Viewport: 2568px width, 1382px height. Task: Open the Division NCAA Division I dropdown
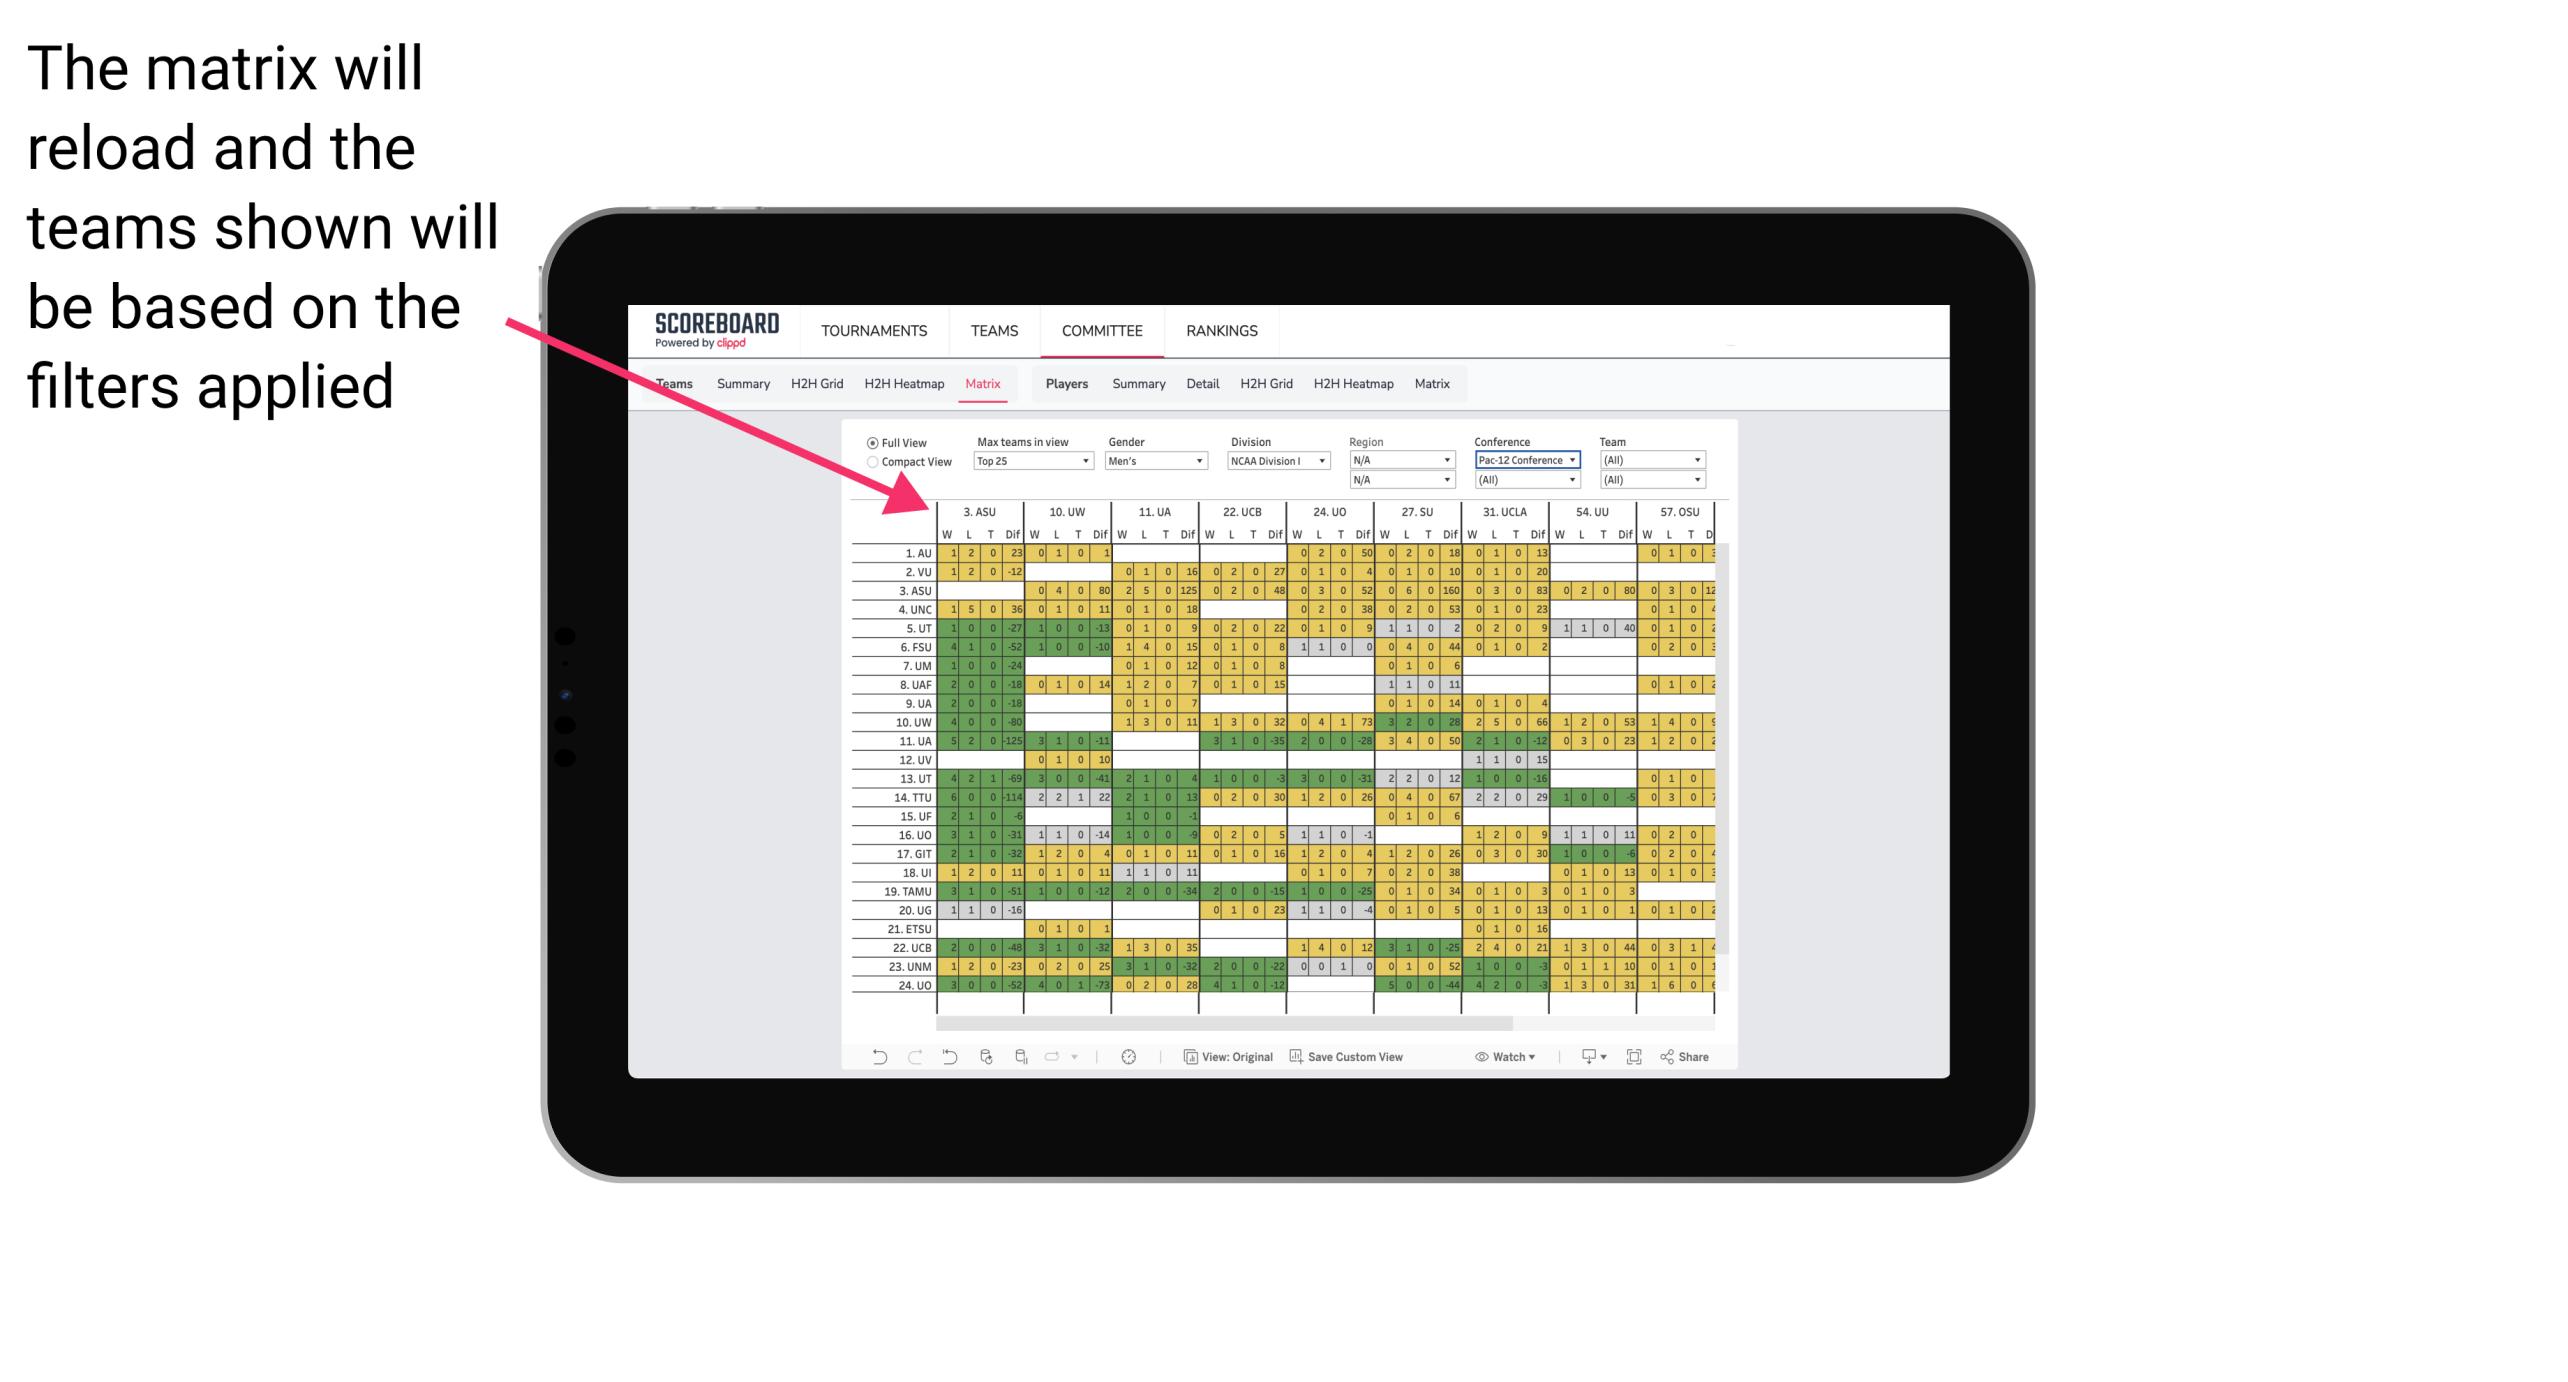coord(1276,460)
